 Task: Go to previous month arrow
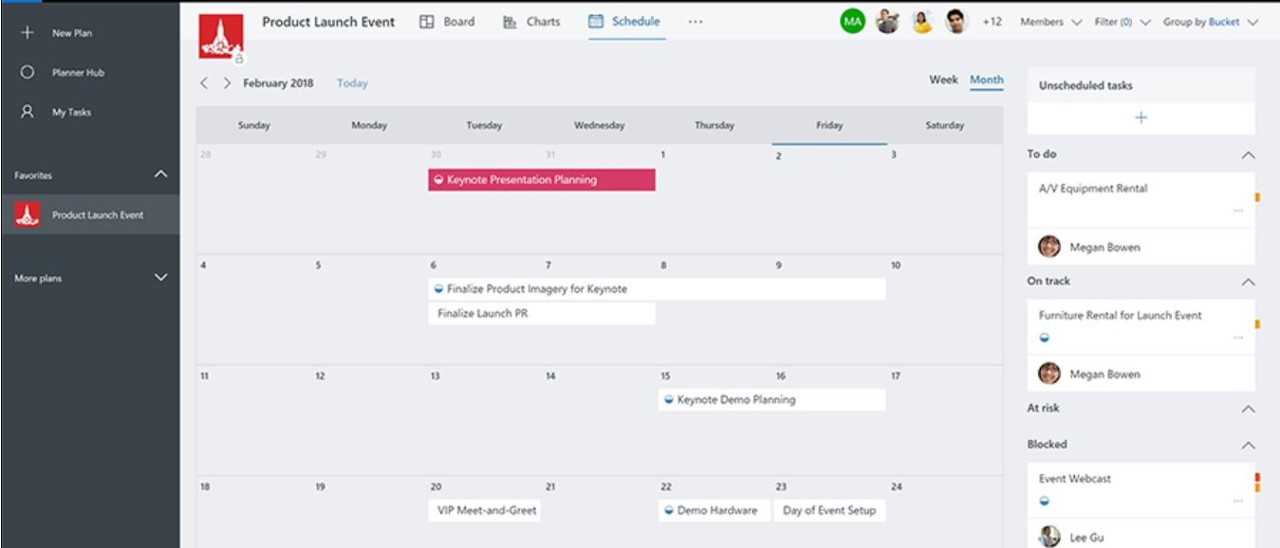204,83
